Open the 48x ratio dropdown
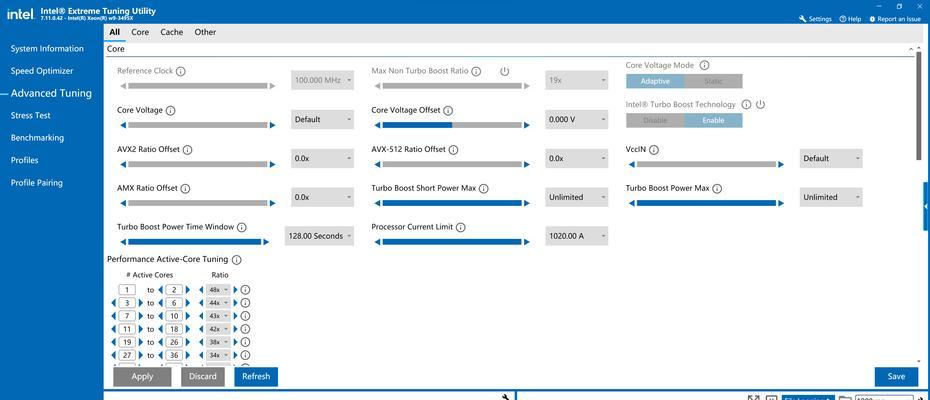This screenshot has width=930, height=400. coord(218,290)
